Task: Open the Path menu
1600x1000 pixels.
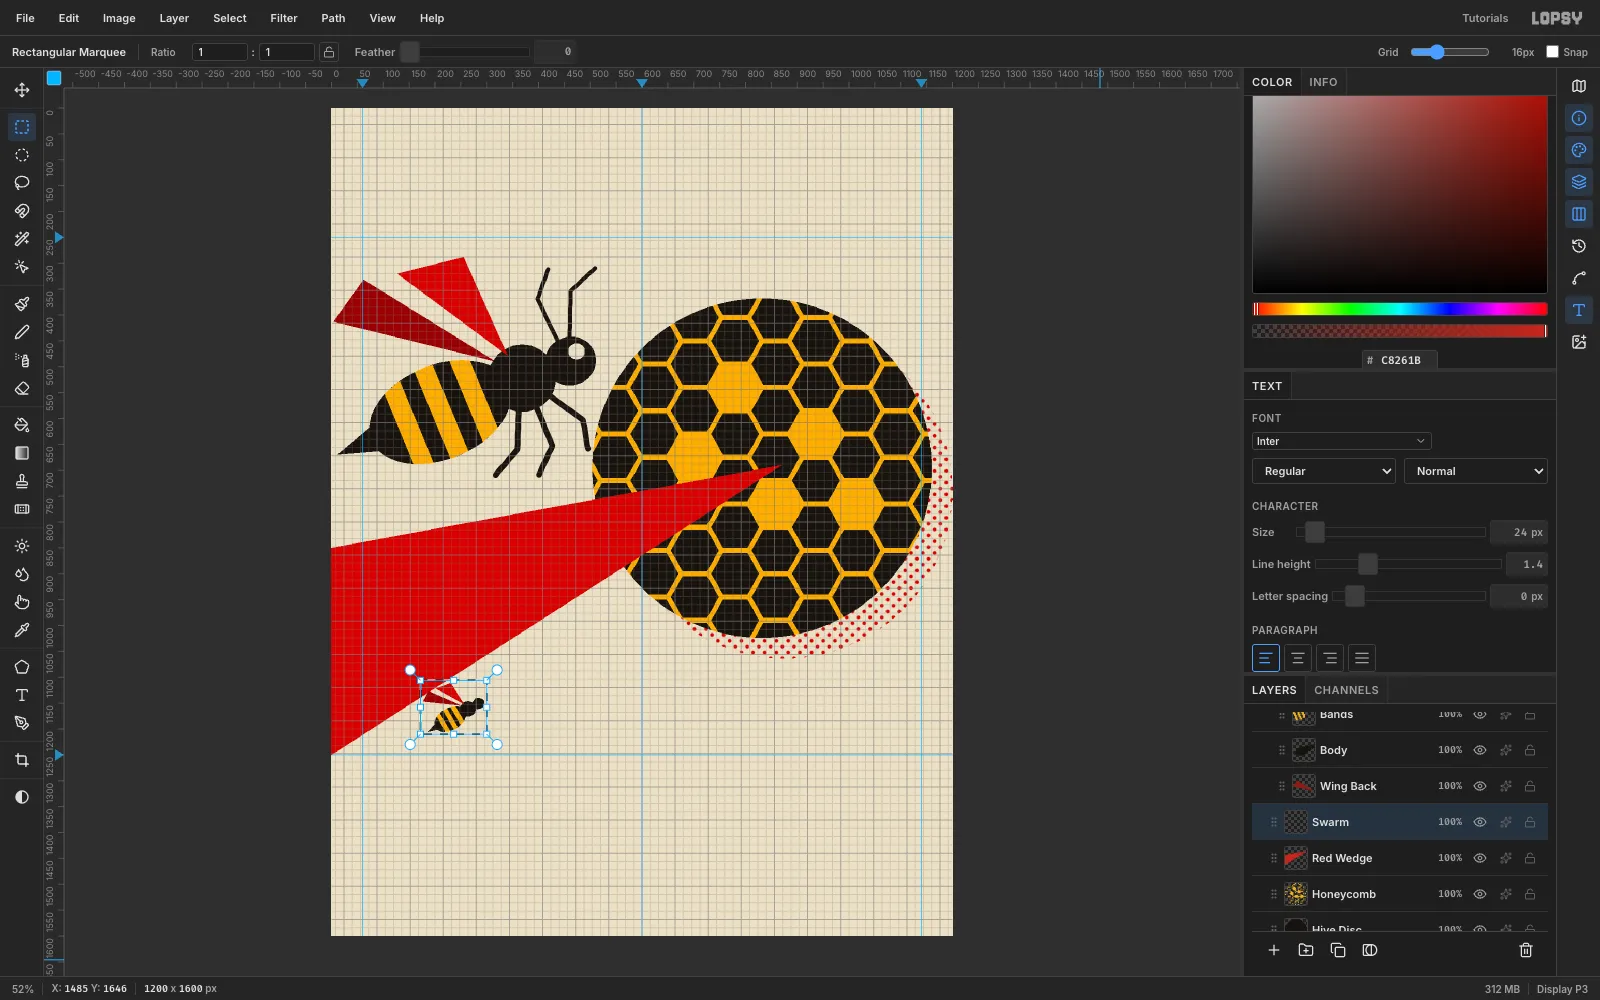Action: [x=333, y=18]
